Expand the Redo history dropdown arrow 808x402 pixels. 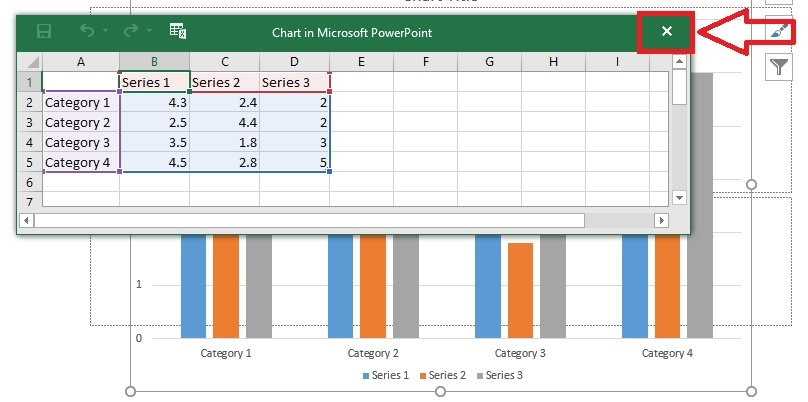149,33
